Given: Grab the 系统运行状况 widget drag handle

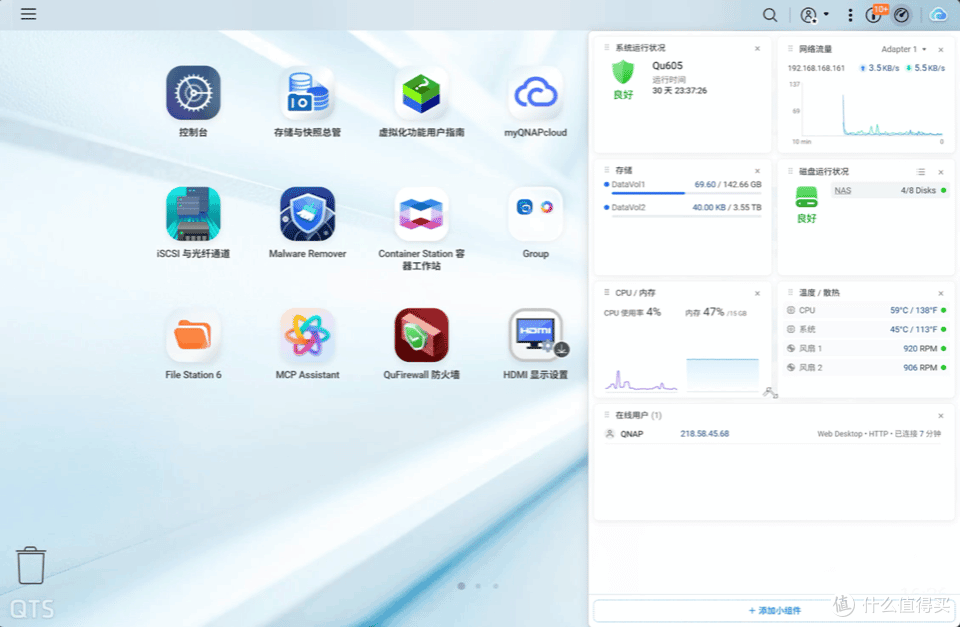Looking at the screenshot, I should [607, 48].
